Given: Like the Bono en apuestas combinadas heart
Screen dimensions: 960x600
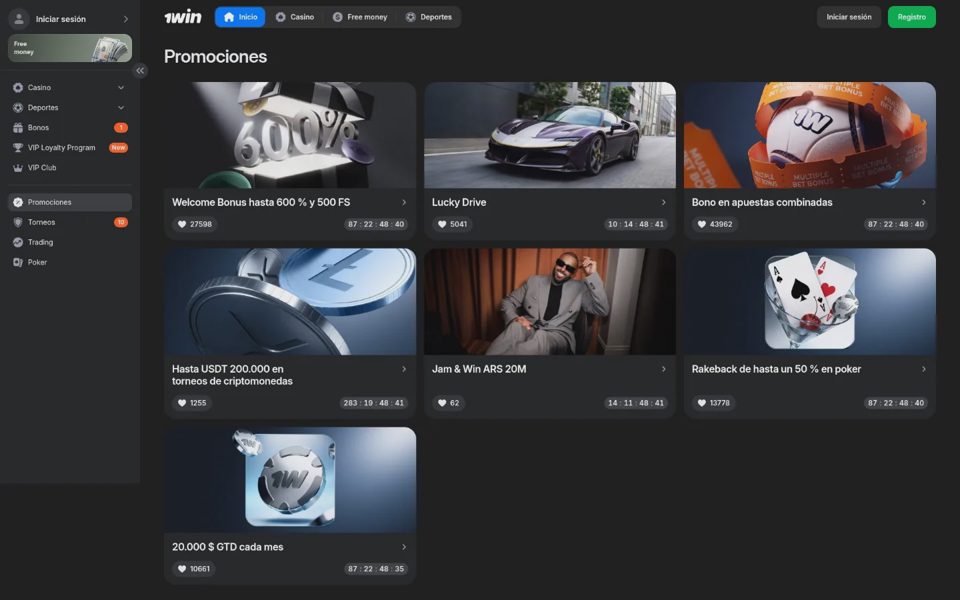Looking at the screenshot, I should tap(702, 224).
